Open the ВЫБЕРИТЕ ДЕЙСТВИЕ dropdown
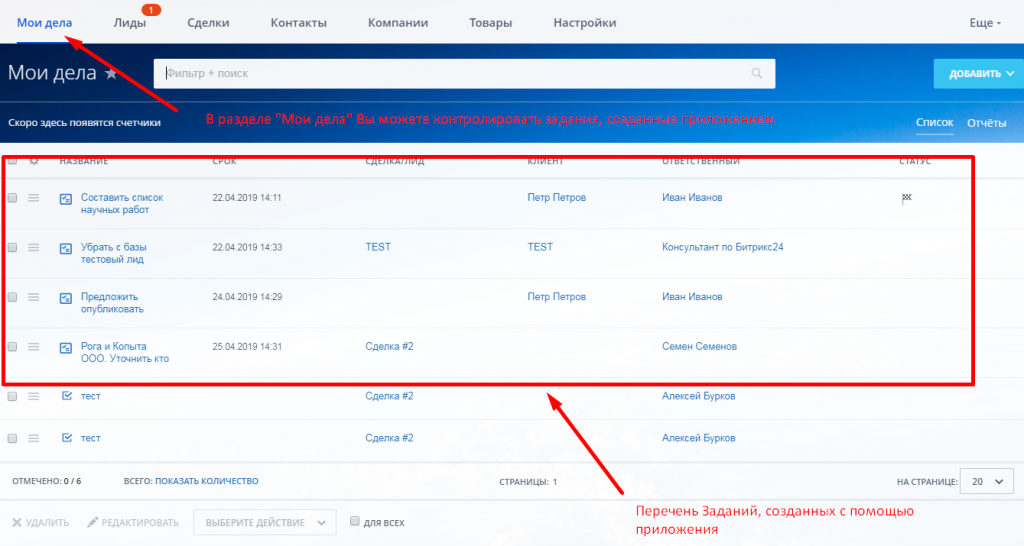The height and width of the screenshot is (546, 1024). coord(264,522)
